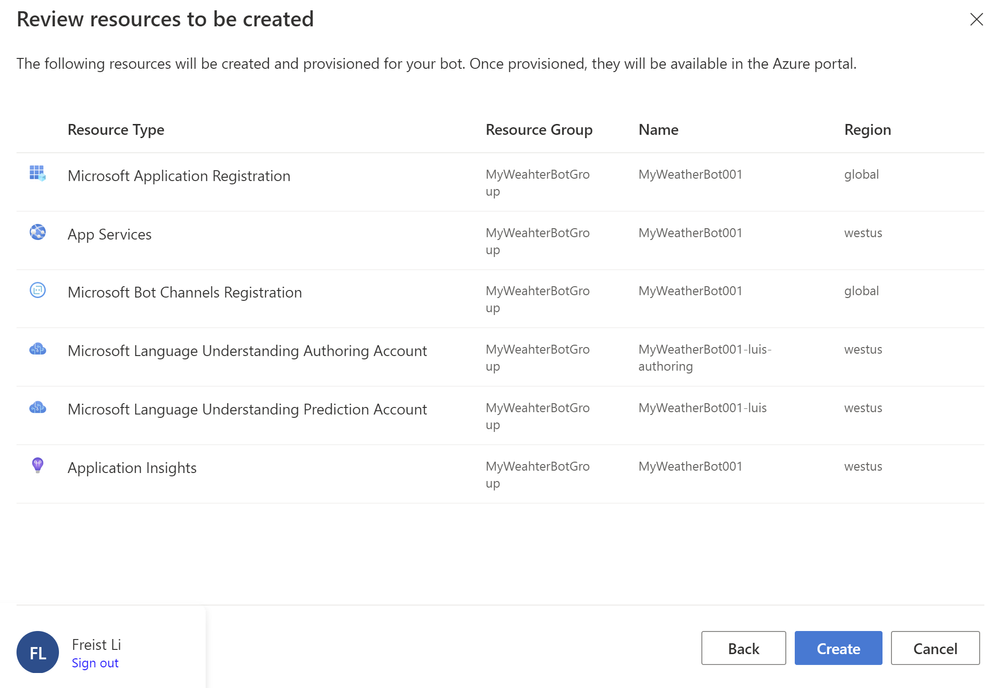The image size is (999, 688).
Task: Select the Application Insights row label
Action: [132, 468]
